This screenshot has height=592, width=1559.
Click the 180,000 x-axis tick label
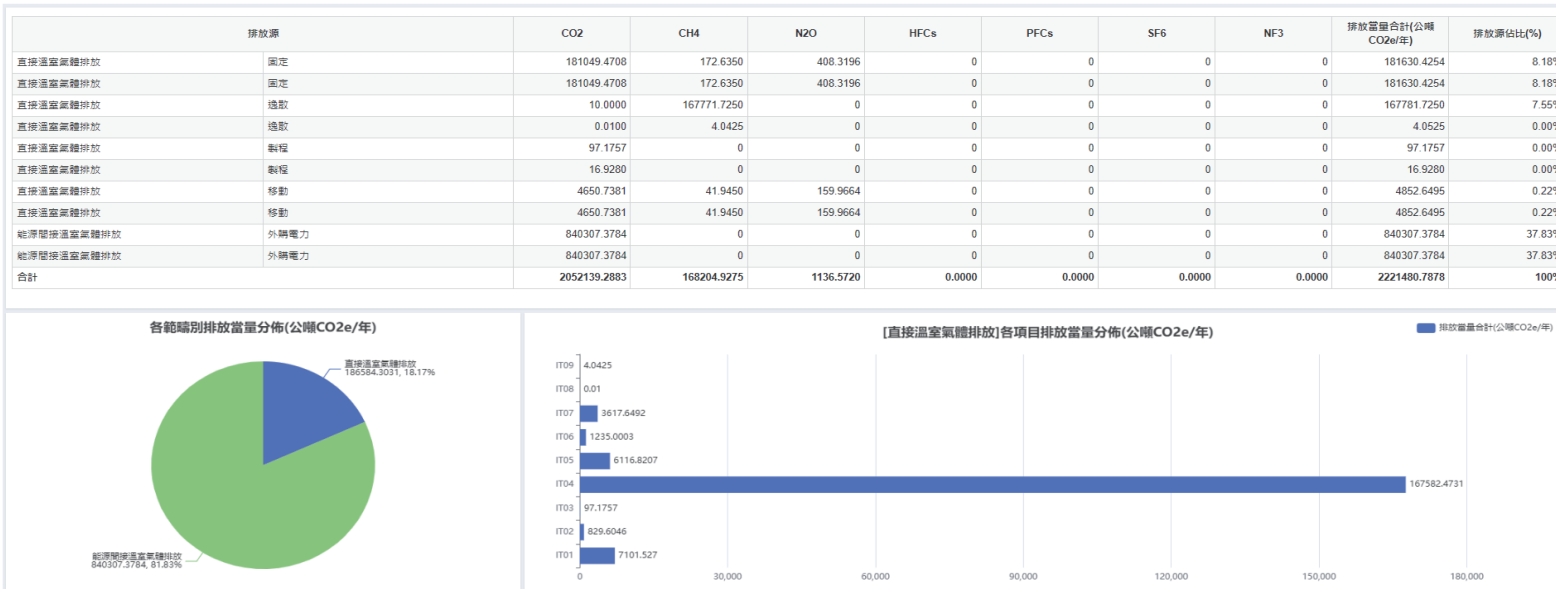(1467, 577)
